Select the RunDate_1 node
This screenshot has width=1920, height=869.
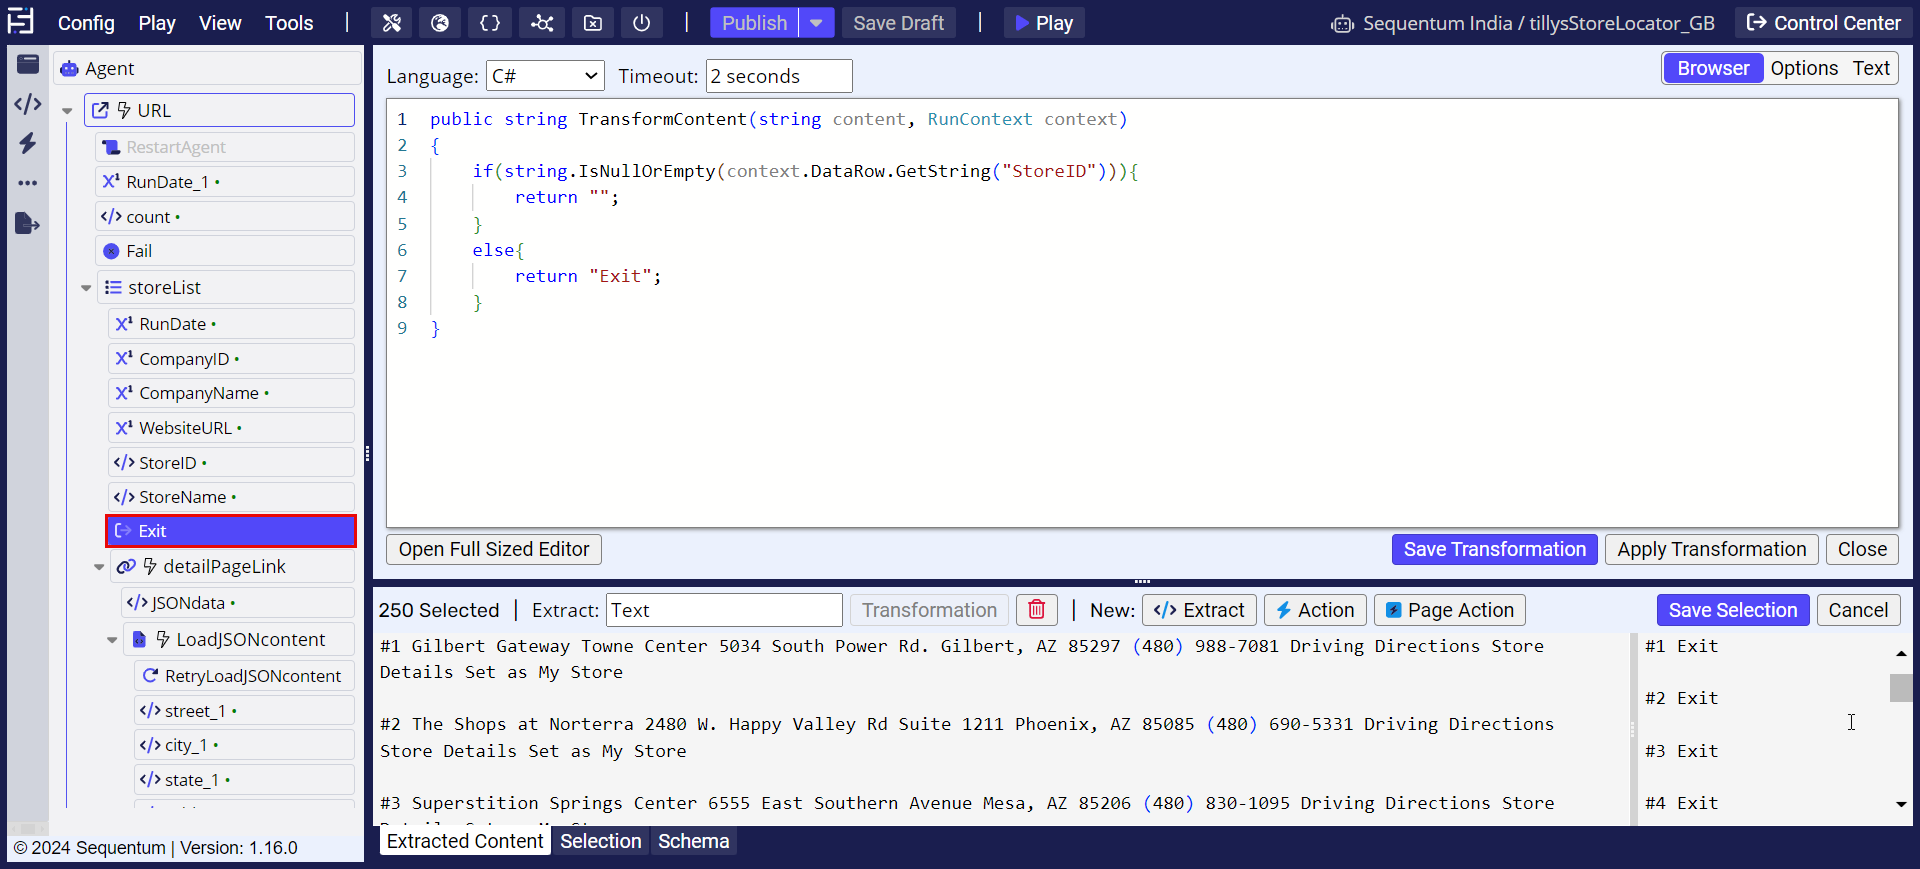(225, 182)
